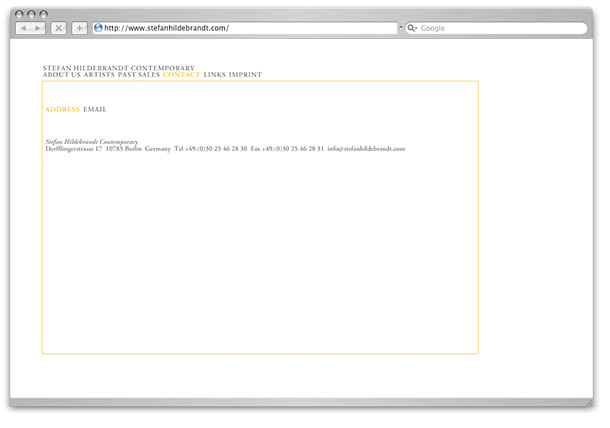Click the info@stefanhildebrandt.com email address
Image resolution: width=610 pixels, height=428 pixels.
pos(366,149)
